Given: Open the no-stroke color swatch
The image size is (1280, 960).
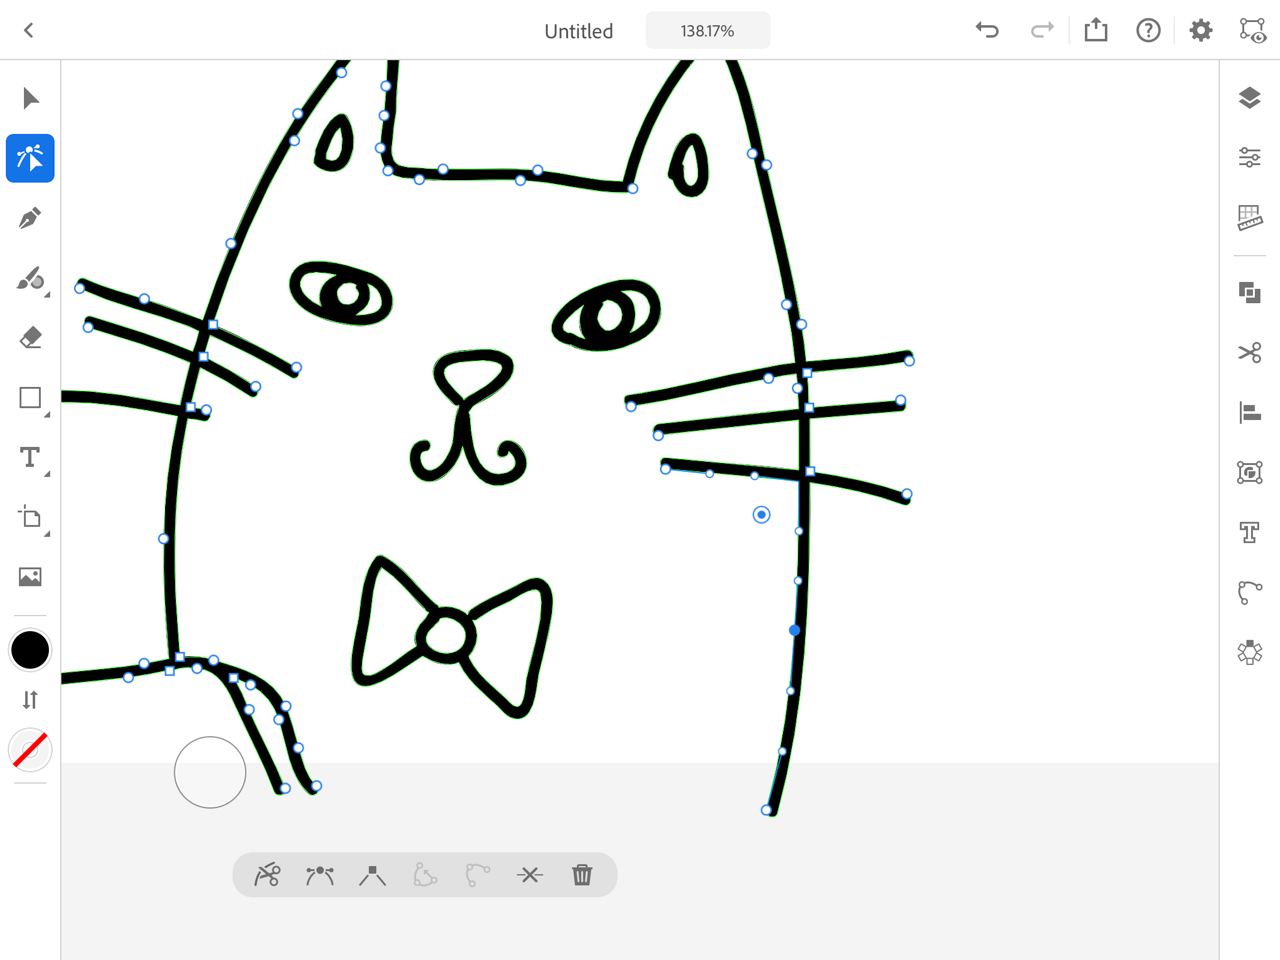Looking at the screenshot, I should (30, 750).
